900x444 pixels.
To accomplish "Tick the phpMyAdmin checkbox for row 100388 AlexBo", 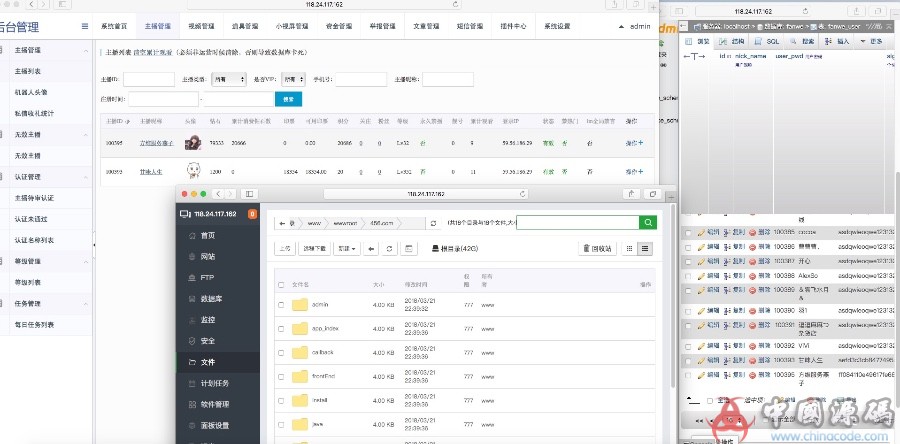I will click(688, 275).
